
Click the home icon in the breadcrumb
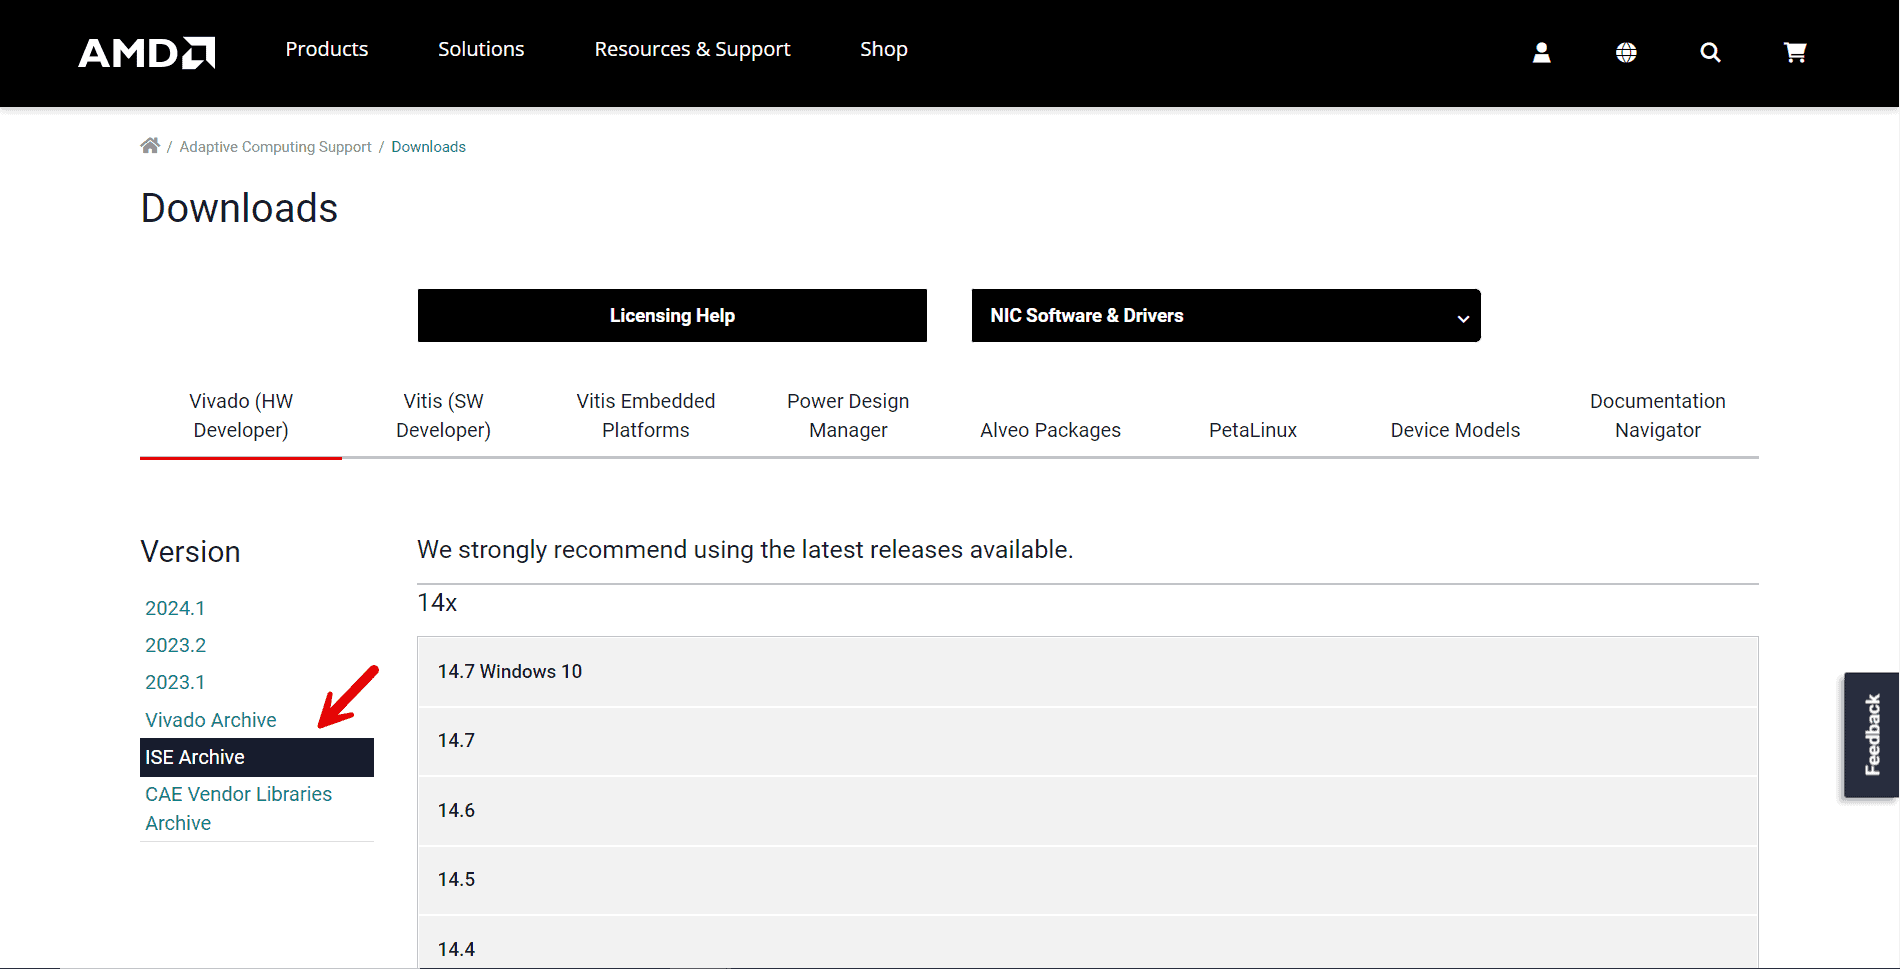149,145
